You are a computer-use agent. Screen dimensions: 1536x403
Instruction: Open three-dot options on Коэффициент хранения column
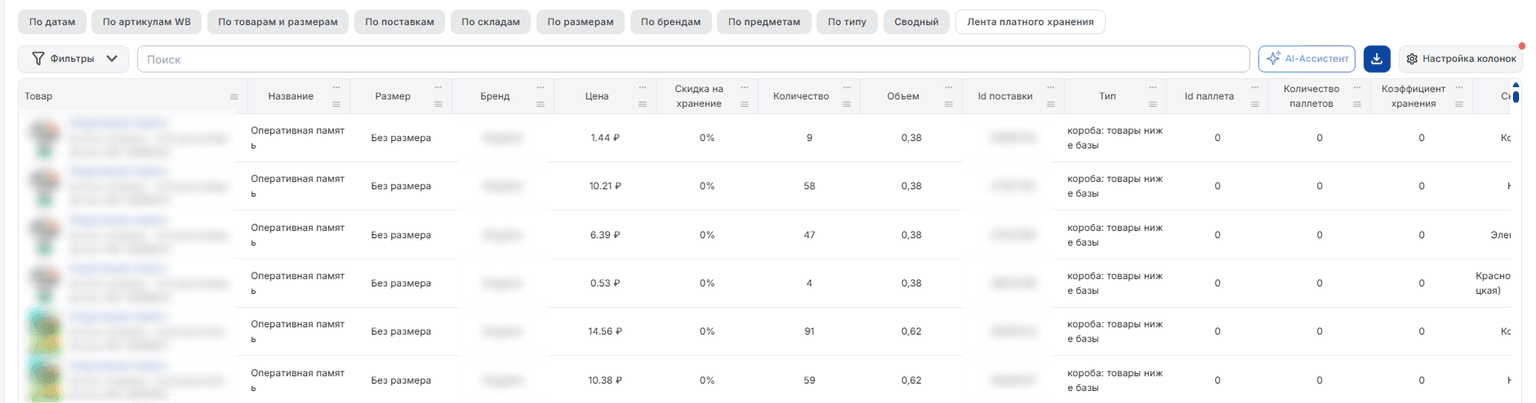1458,87
